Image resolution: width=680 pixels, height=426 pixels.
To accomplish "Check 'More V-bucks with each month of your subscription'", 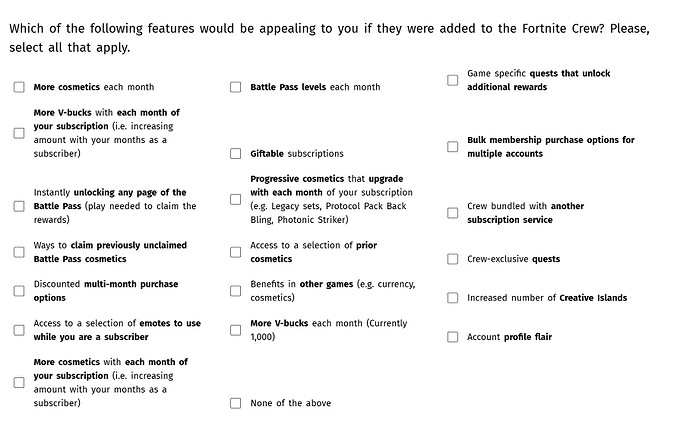I will coord(19,133).
